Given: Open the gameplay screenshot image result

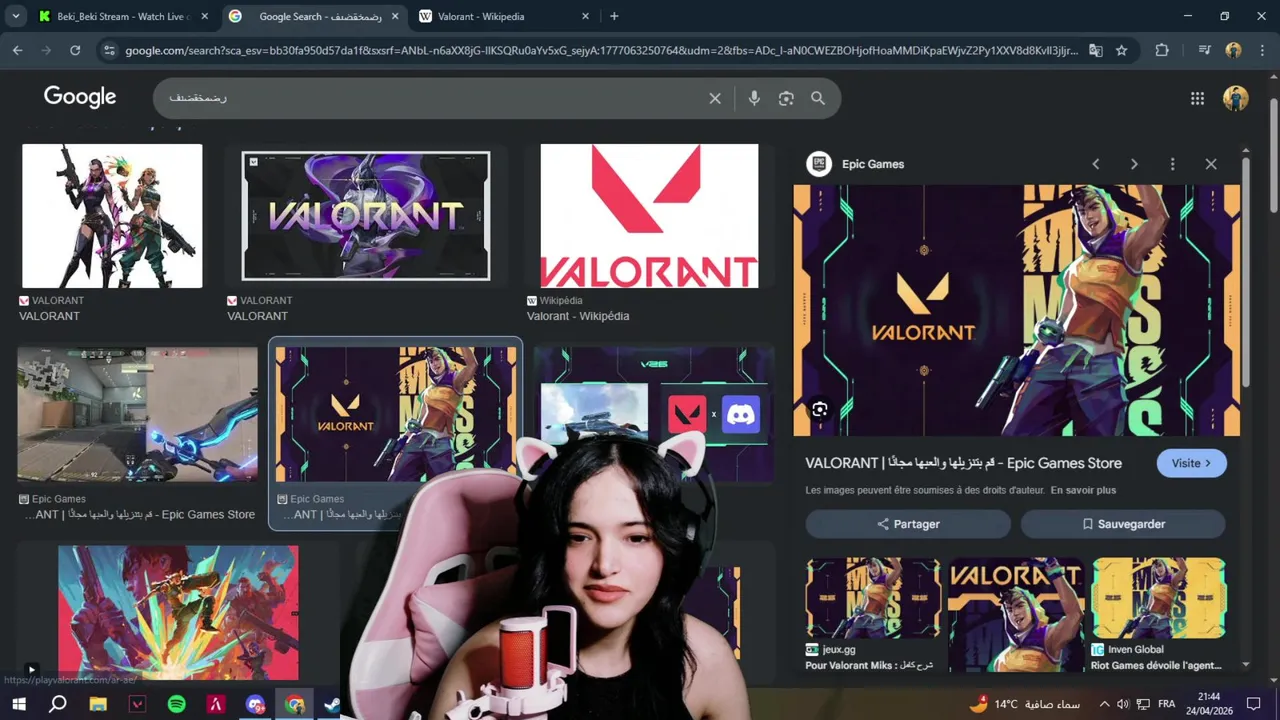Looking at the screenshot, I should [138, 415].
